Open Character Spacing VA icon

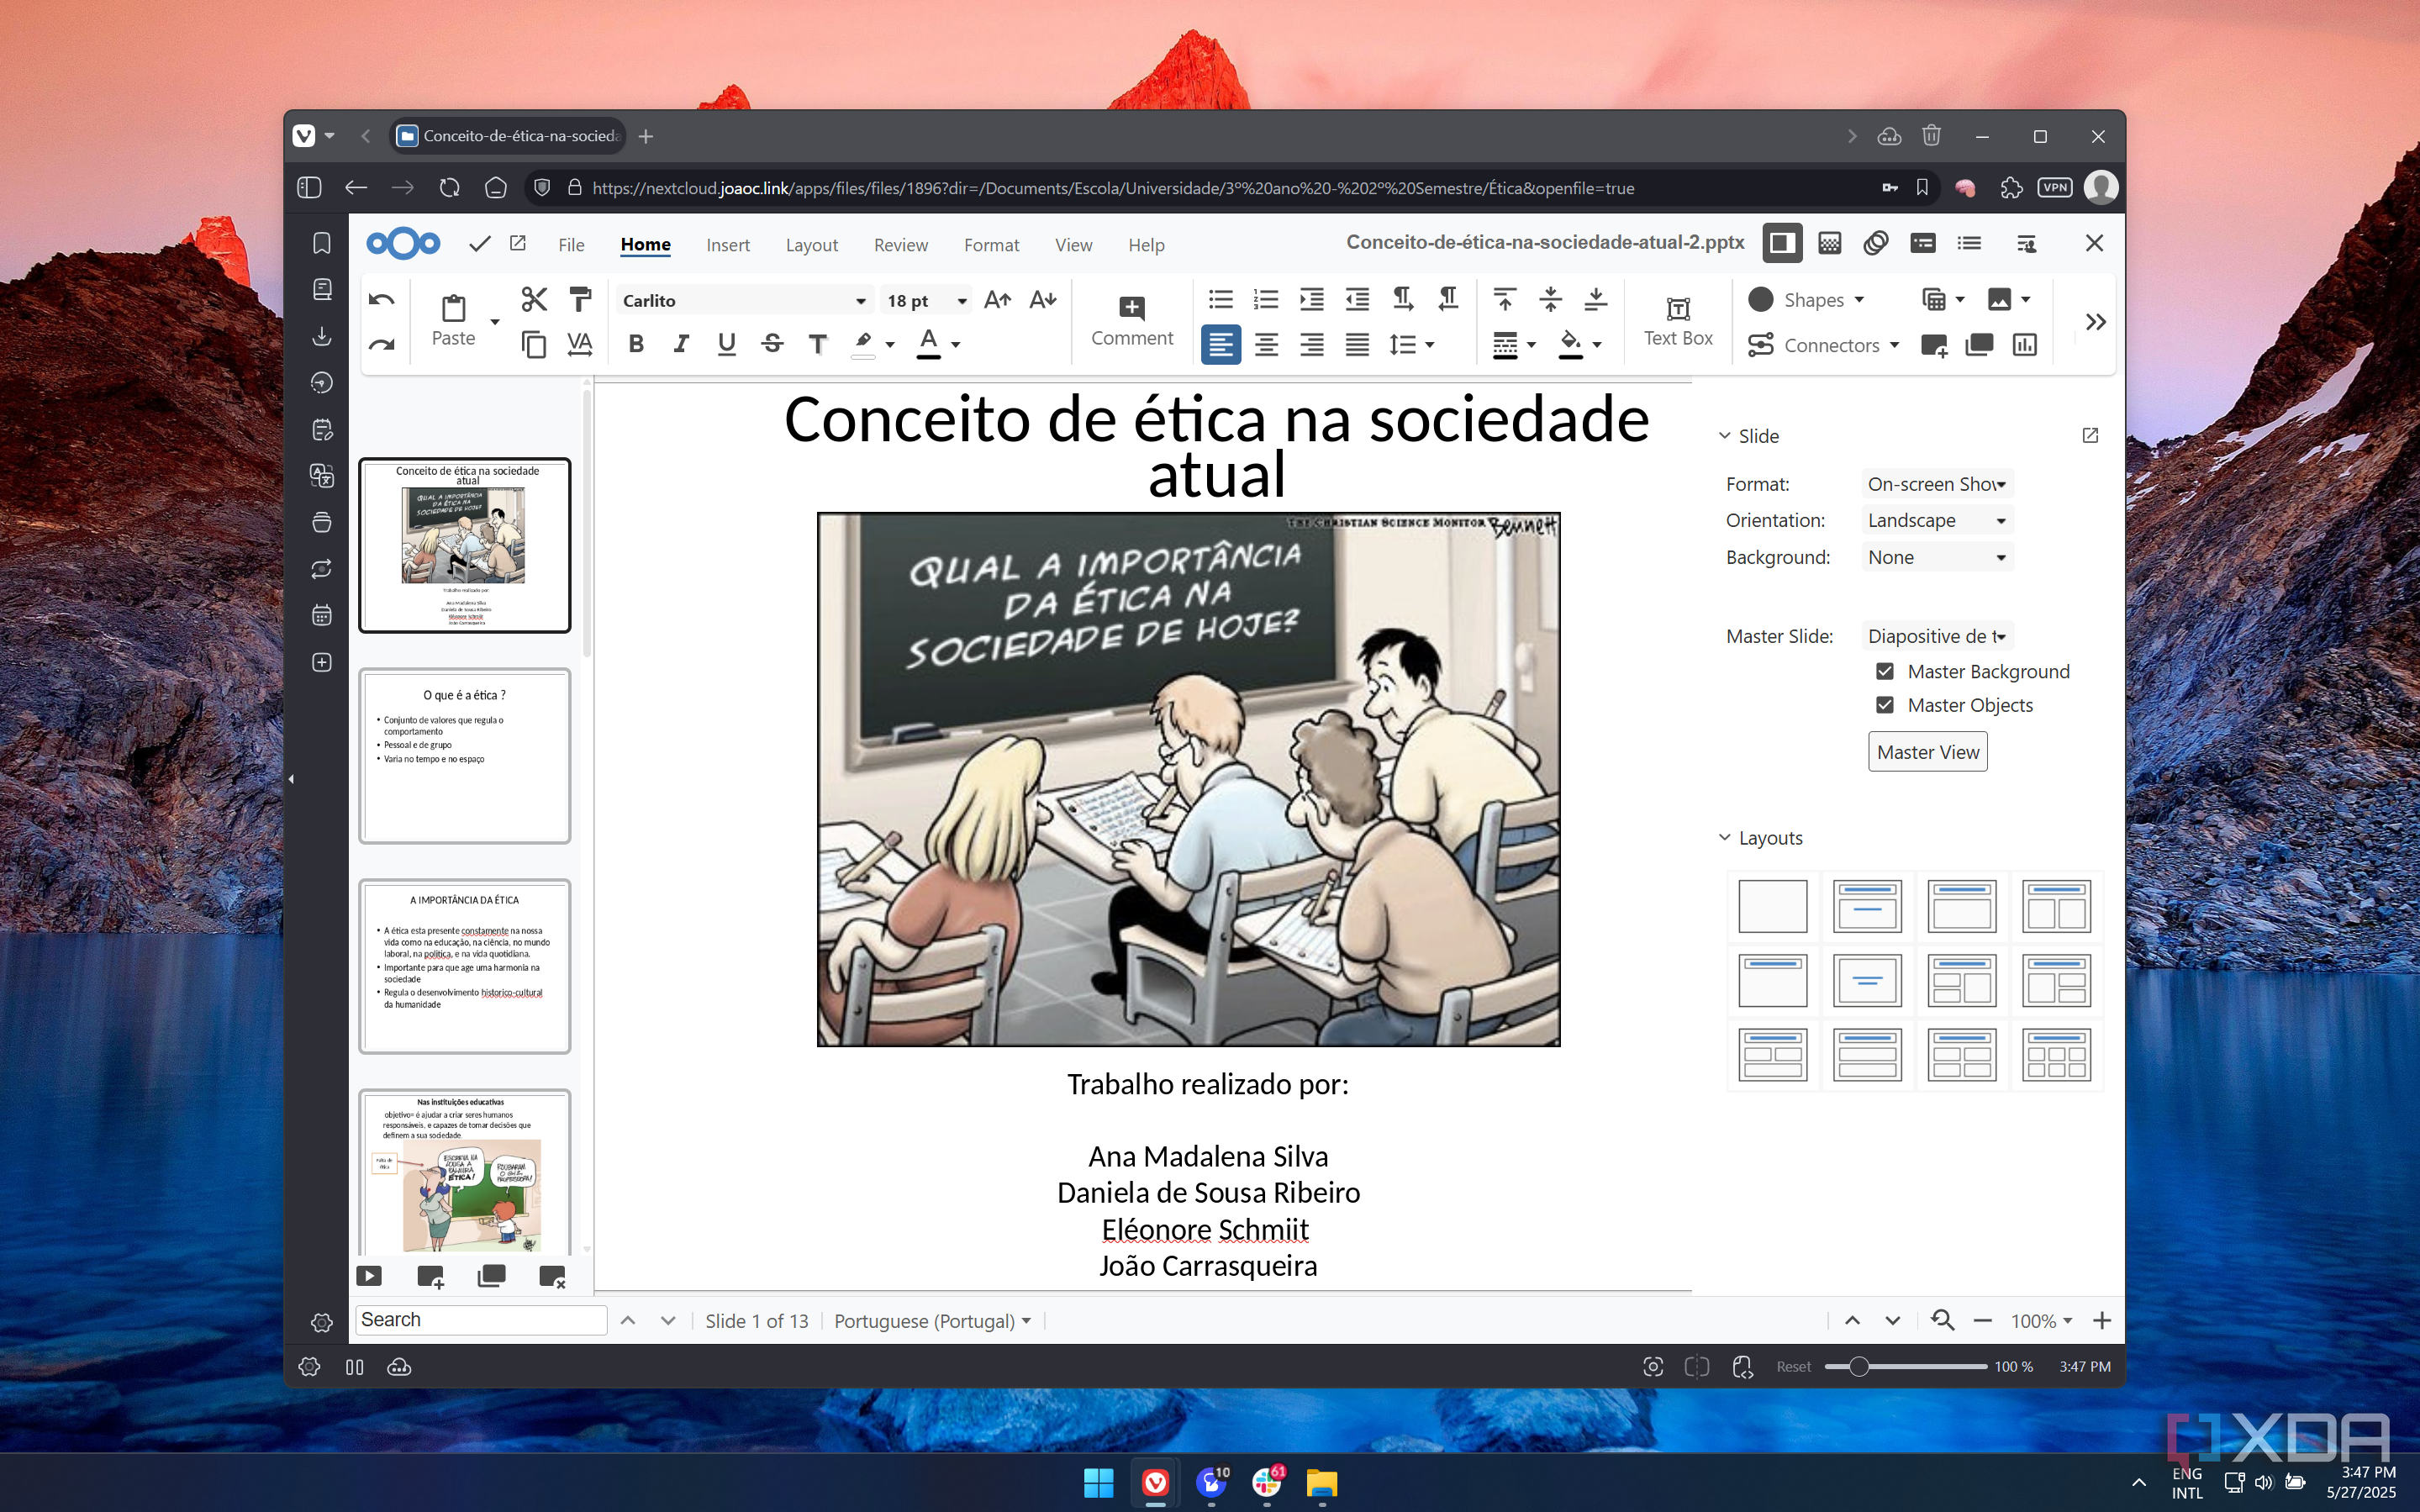pyautogui.click(x=580, y=345)
